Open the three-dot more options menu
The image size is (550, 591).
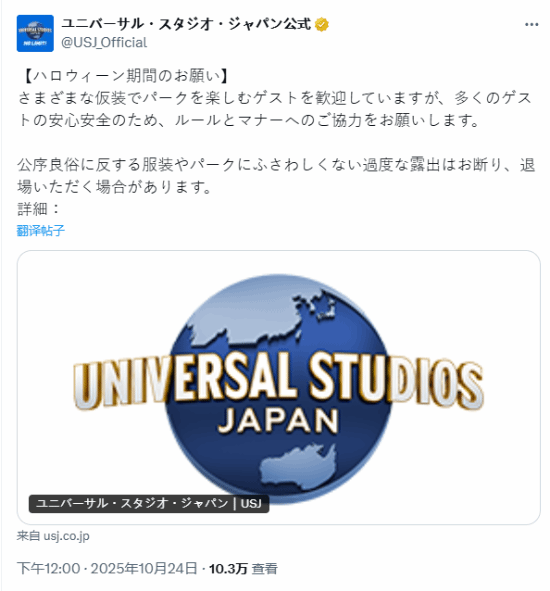(x=532, y=24)
